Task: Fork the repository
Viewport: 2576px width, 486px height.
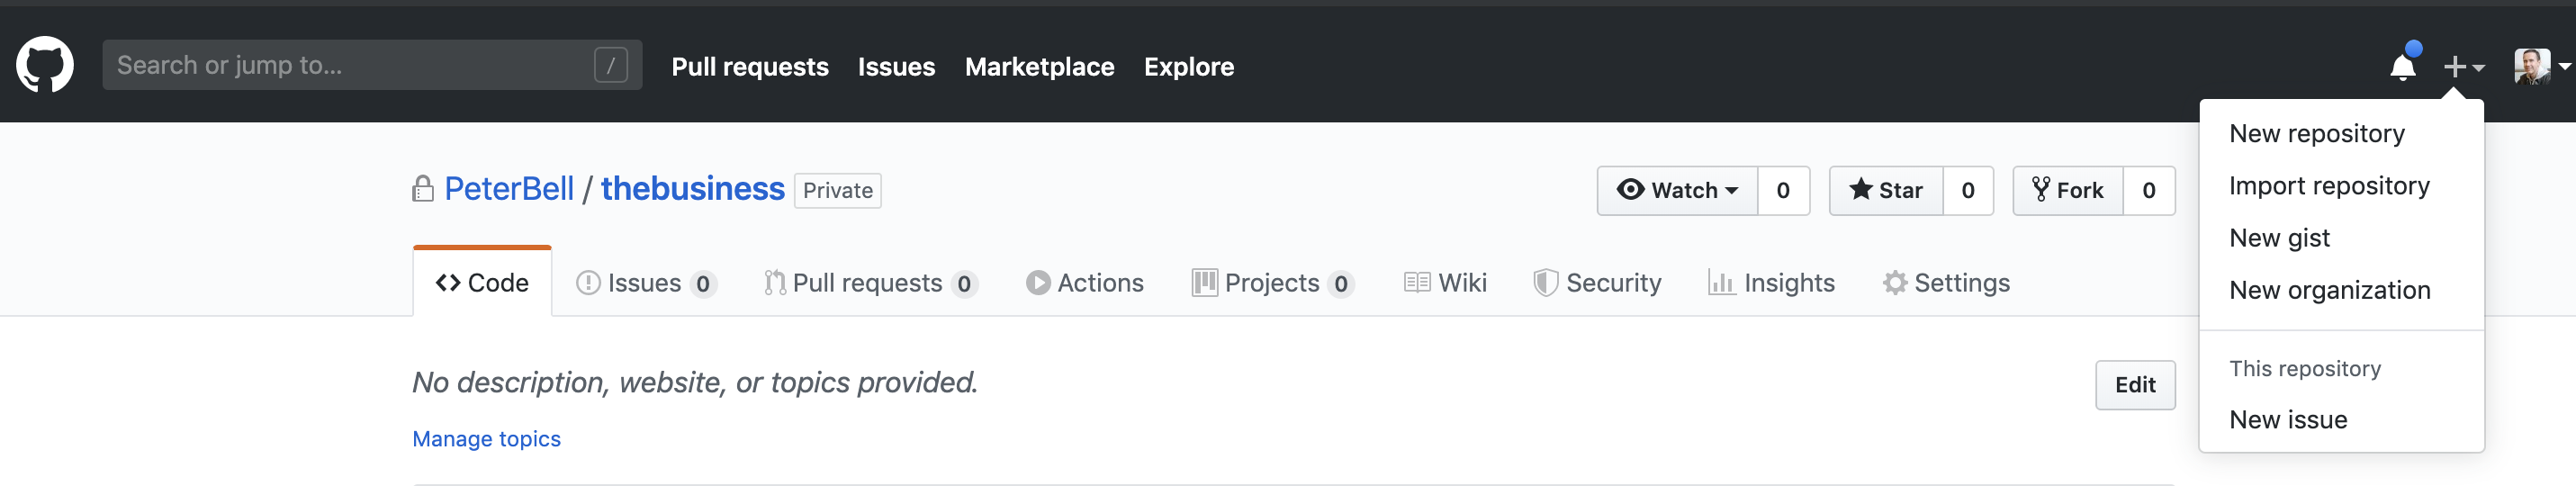Action: tap(2067, 190)
